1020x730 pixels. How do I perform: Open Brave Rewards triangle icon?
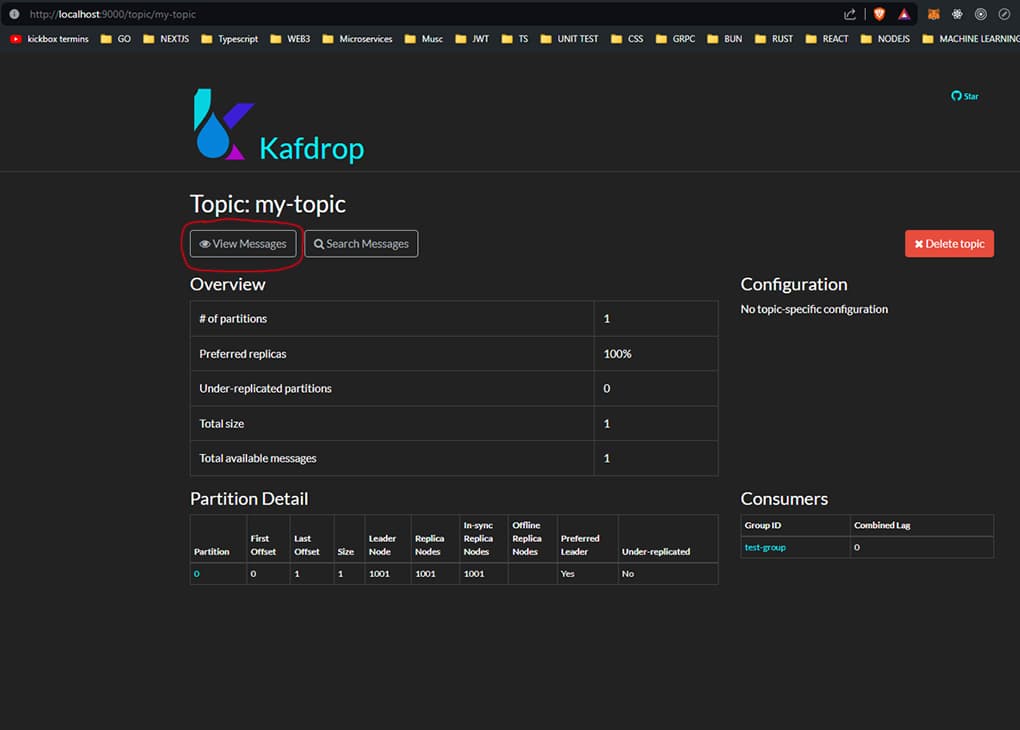point(904,14)
